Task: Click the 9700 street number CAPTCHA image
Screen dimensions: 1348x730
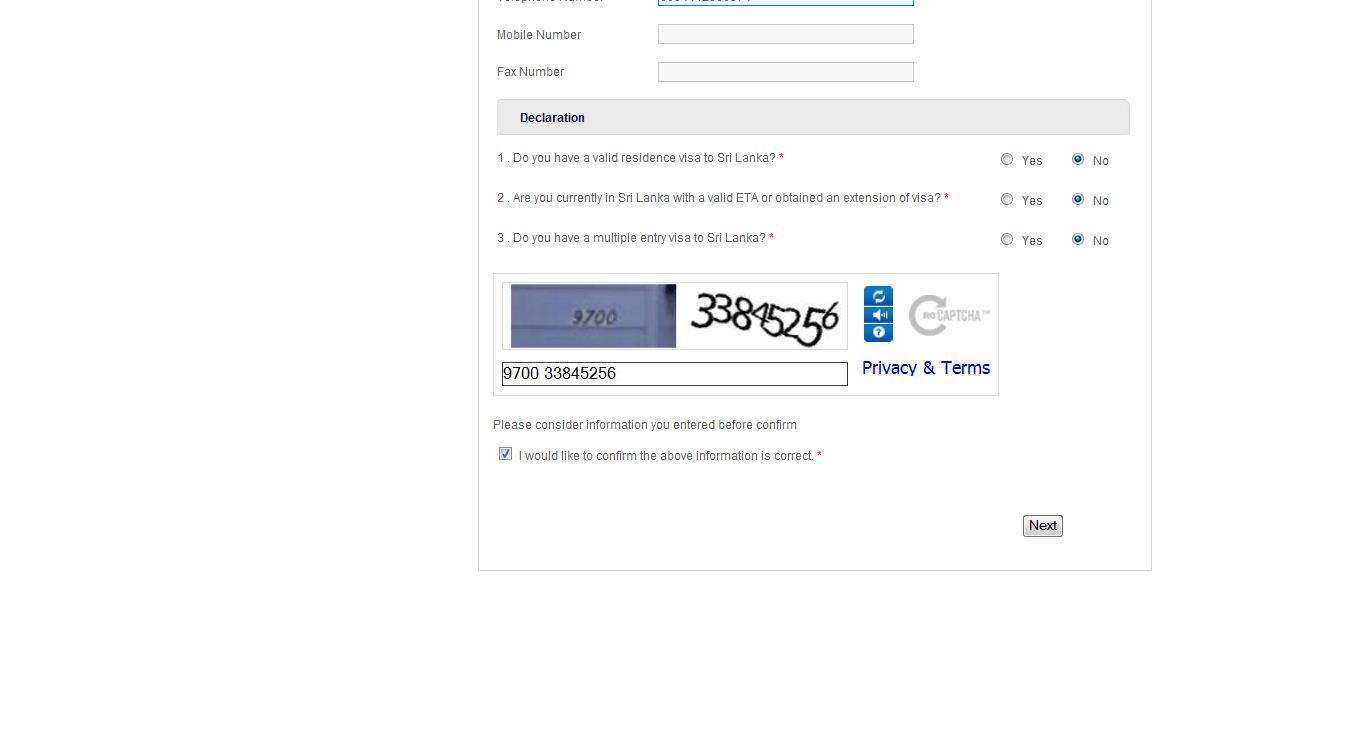Action: (593, 316)
